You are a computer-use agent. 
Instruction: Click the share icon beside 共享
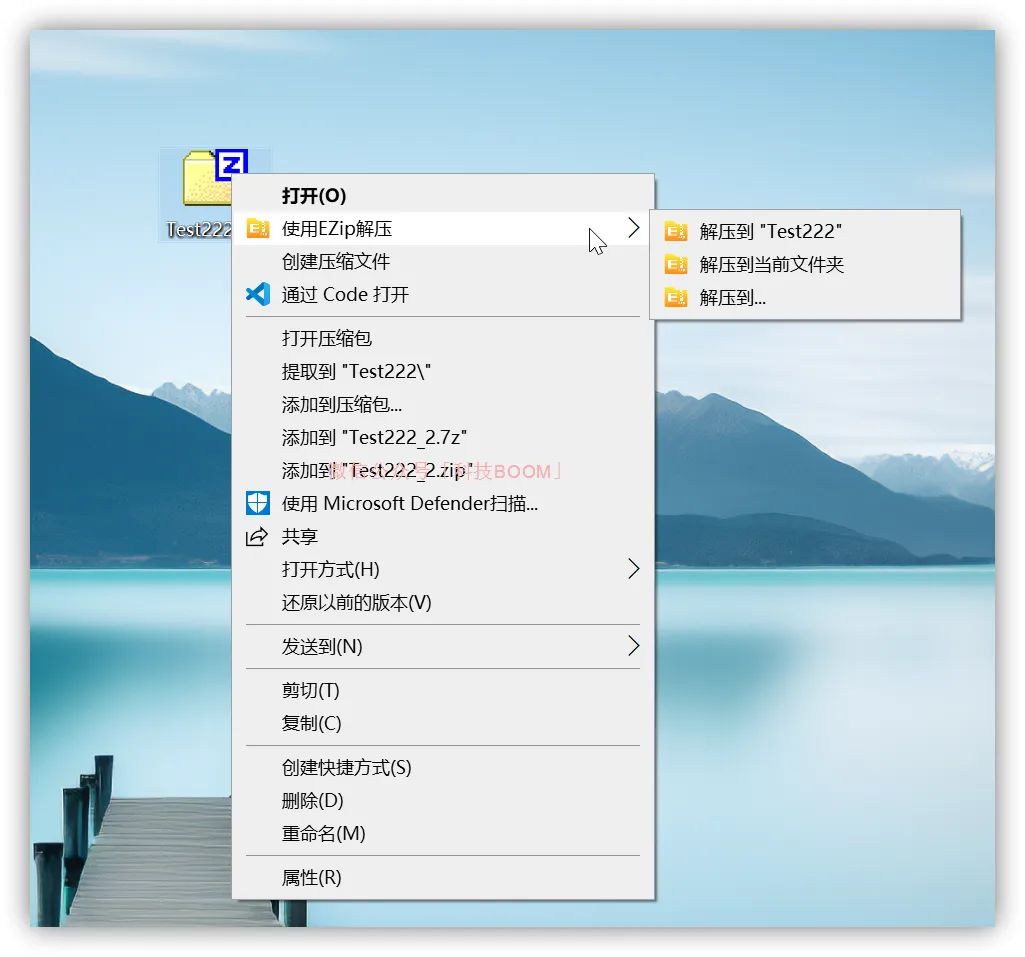point(257,537)
